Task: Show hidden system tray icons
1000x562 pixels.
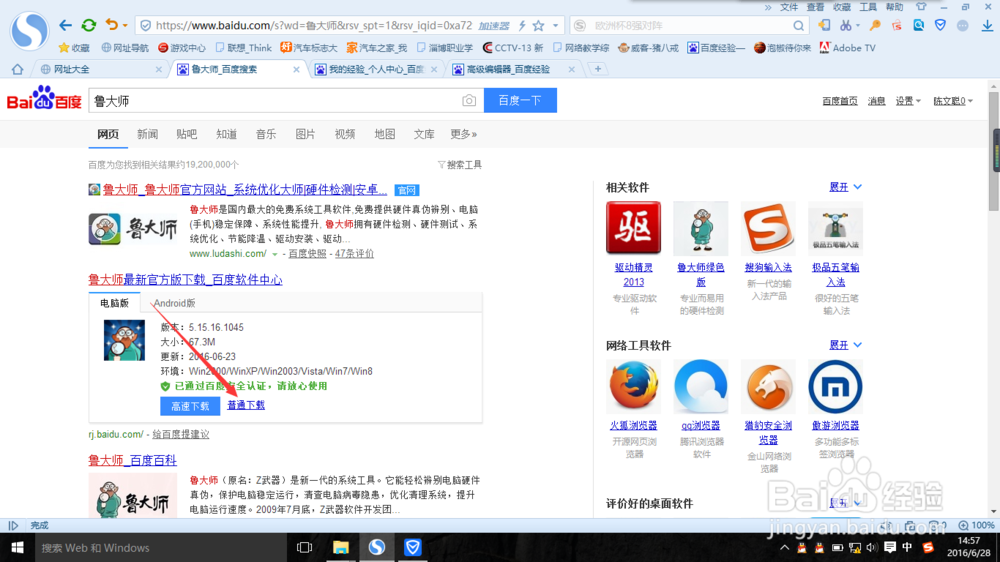Action: [784, 547]
